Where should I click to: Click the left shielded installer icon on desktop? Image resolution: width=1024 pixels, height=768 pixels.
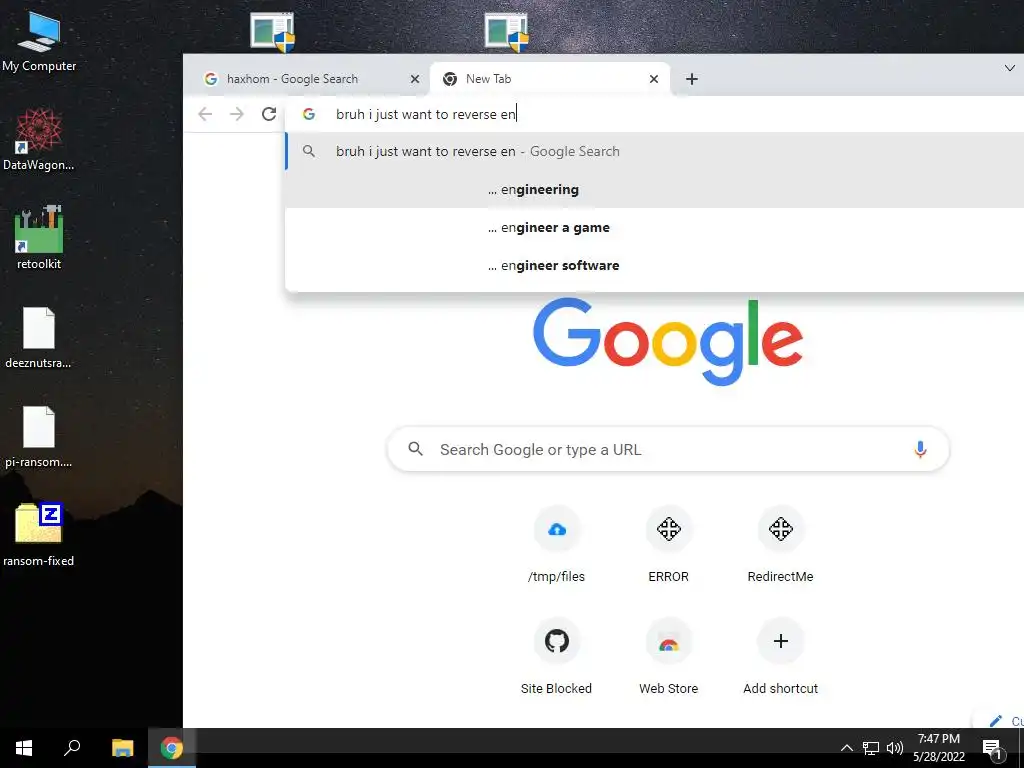pyautogui.click(x=272, y=32)
